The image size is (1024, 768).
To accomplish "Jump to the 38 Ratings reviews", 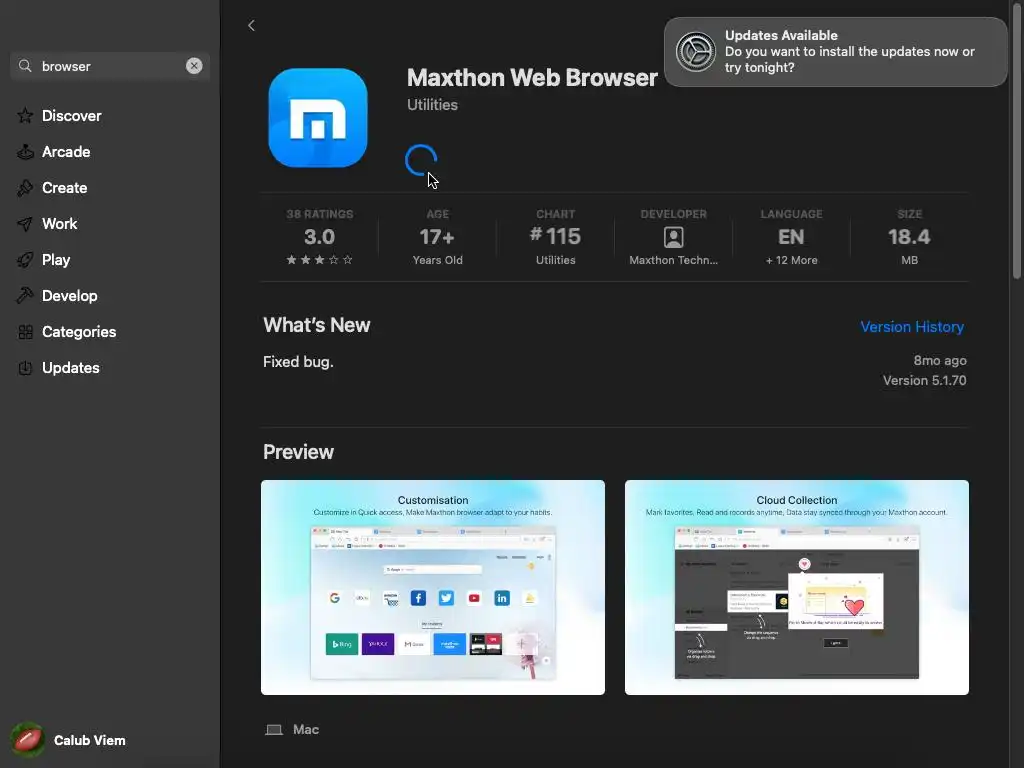I will pyautogui.click(x=319, y=236).
